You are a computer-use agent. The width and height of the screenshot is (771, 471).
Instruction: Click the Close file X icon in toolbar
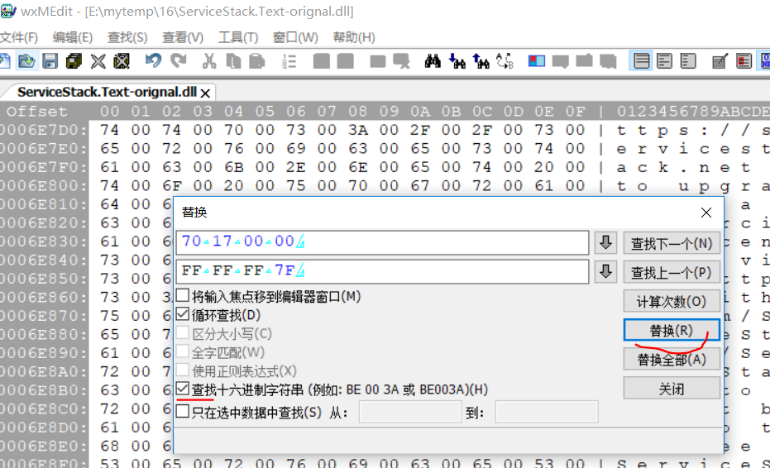(99, 62)
